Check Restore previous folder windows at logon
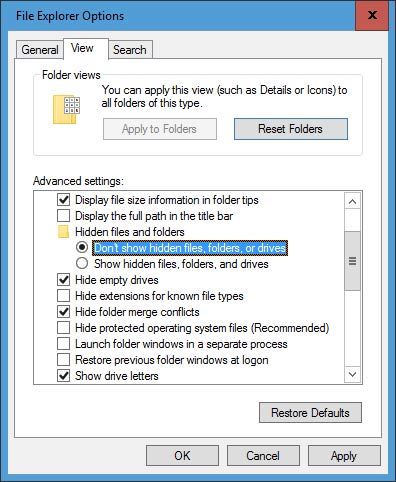The width and height of the screenshot is (396, 482). (x=63, y=360)
